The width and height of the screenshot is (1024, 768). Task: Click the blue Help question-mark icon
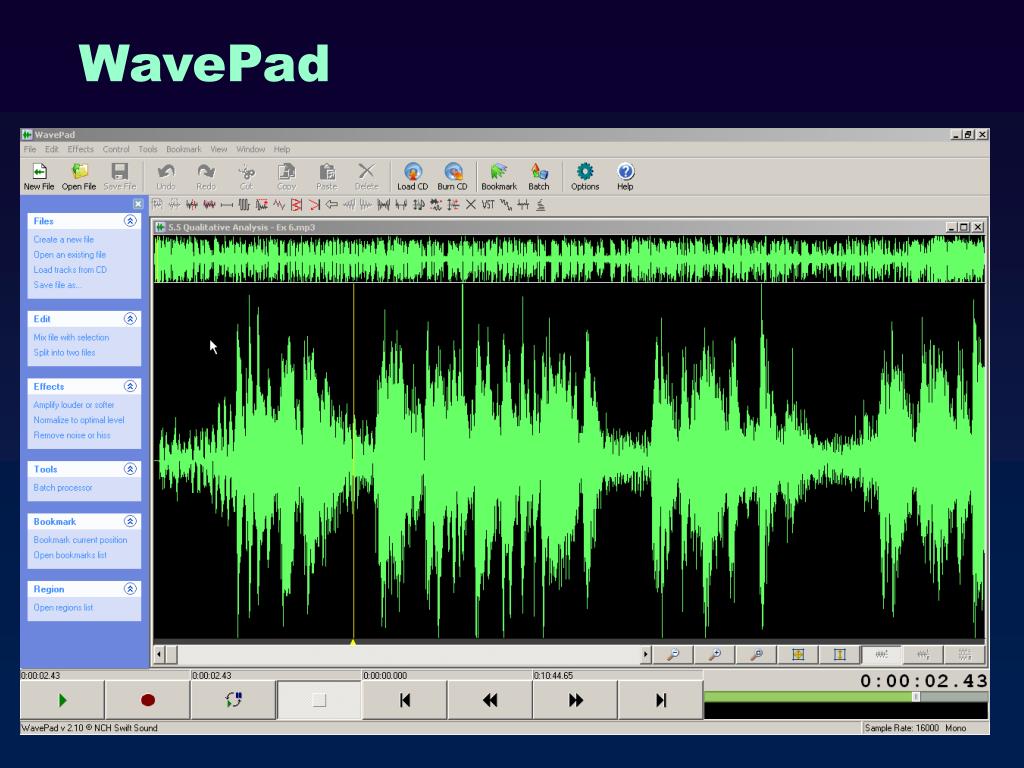(x=625, y=177)
